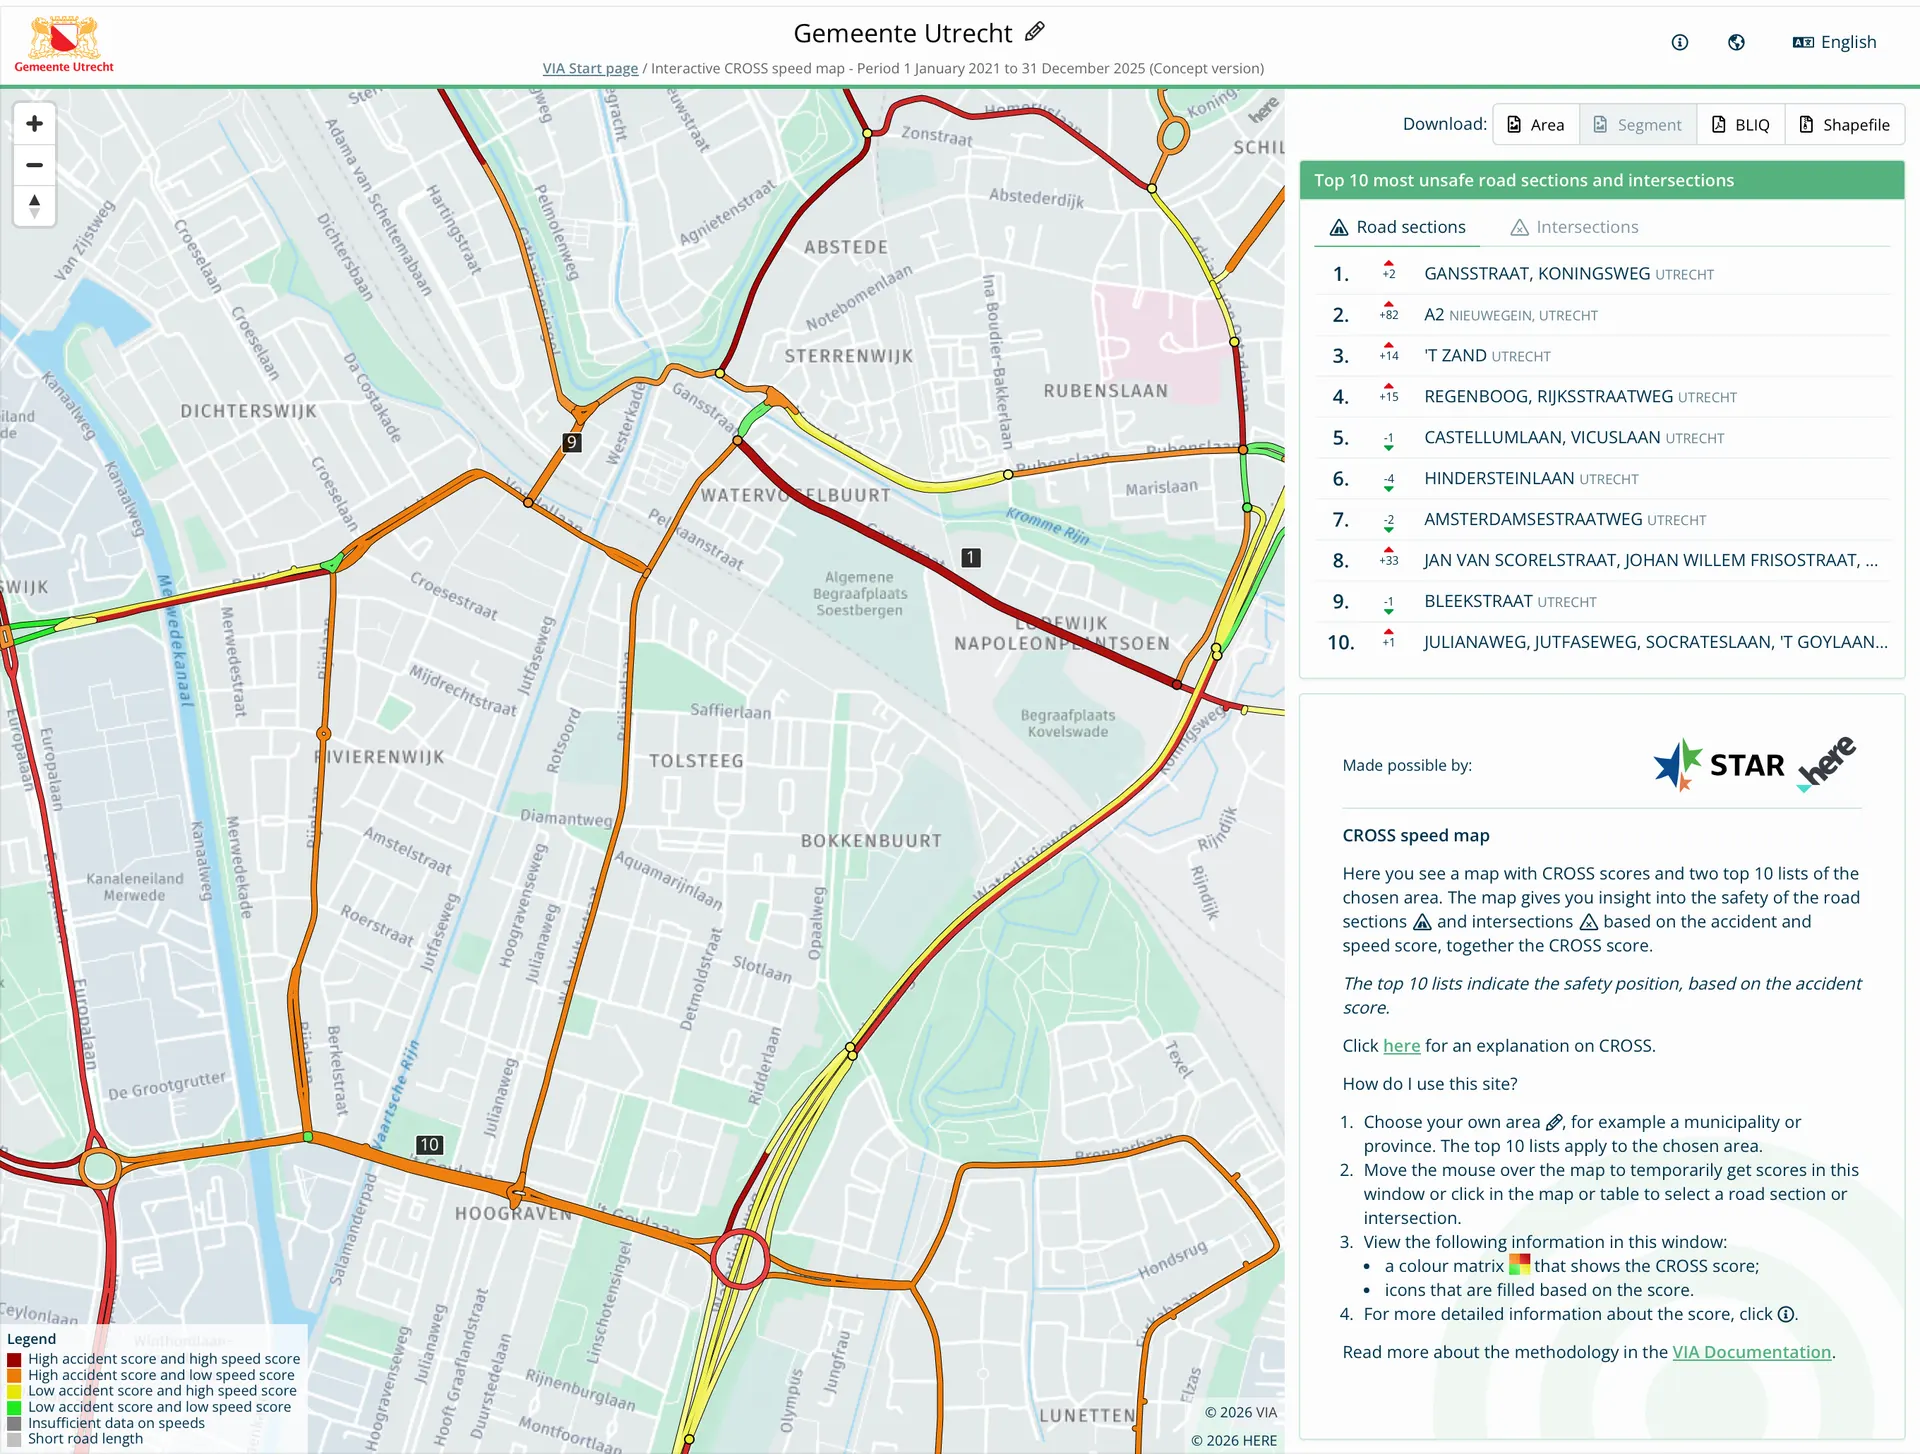Select Bleekstraat Utrecht row
Image resolution: width=1920 pixels, height=1454 pixels.
click(x=1603, y=602)
